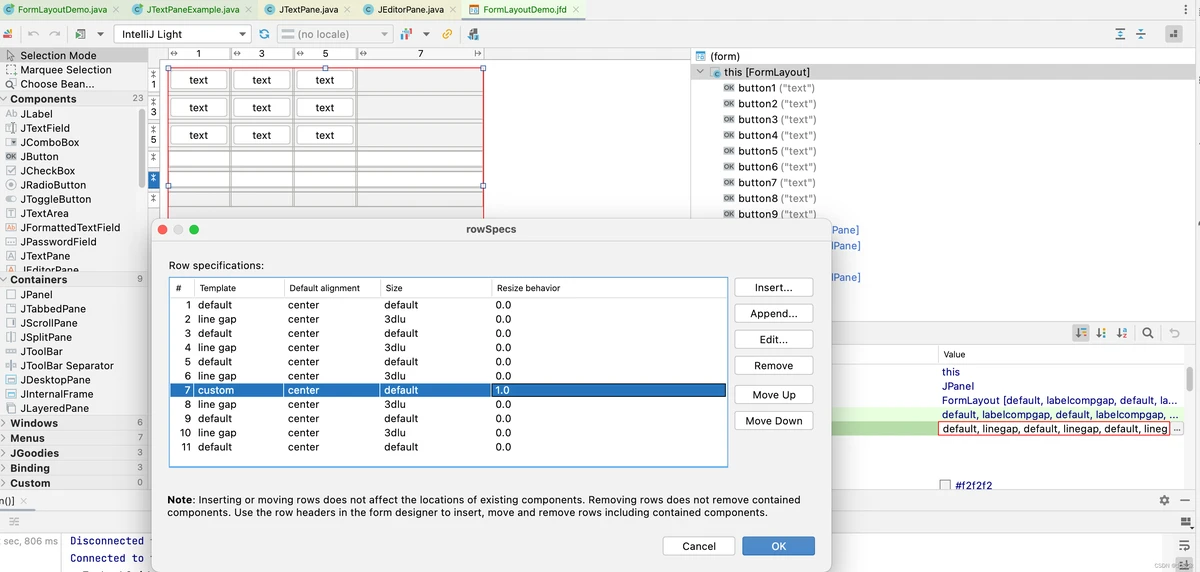Click the ellipsis button beside rowSpecs value

coord(1177,429)
